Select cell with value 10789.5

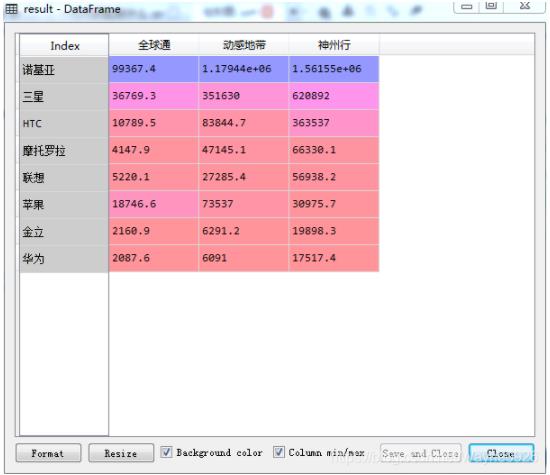pyautogui.click(x=154, y=123)
